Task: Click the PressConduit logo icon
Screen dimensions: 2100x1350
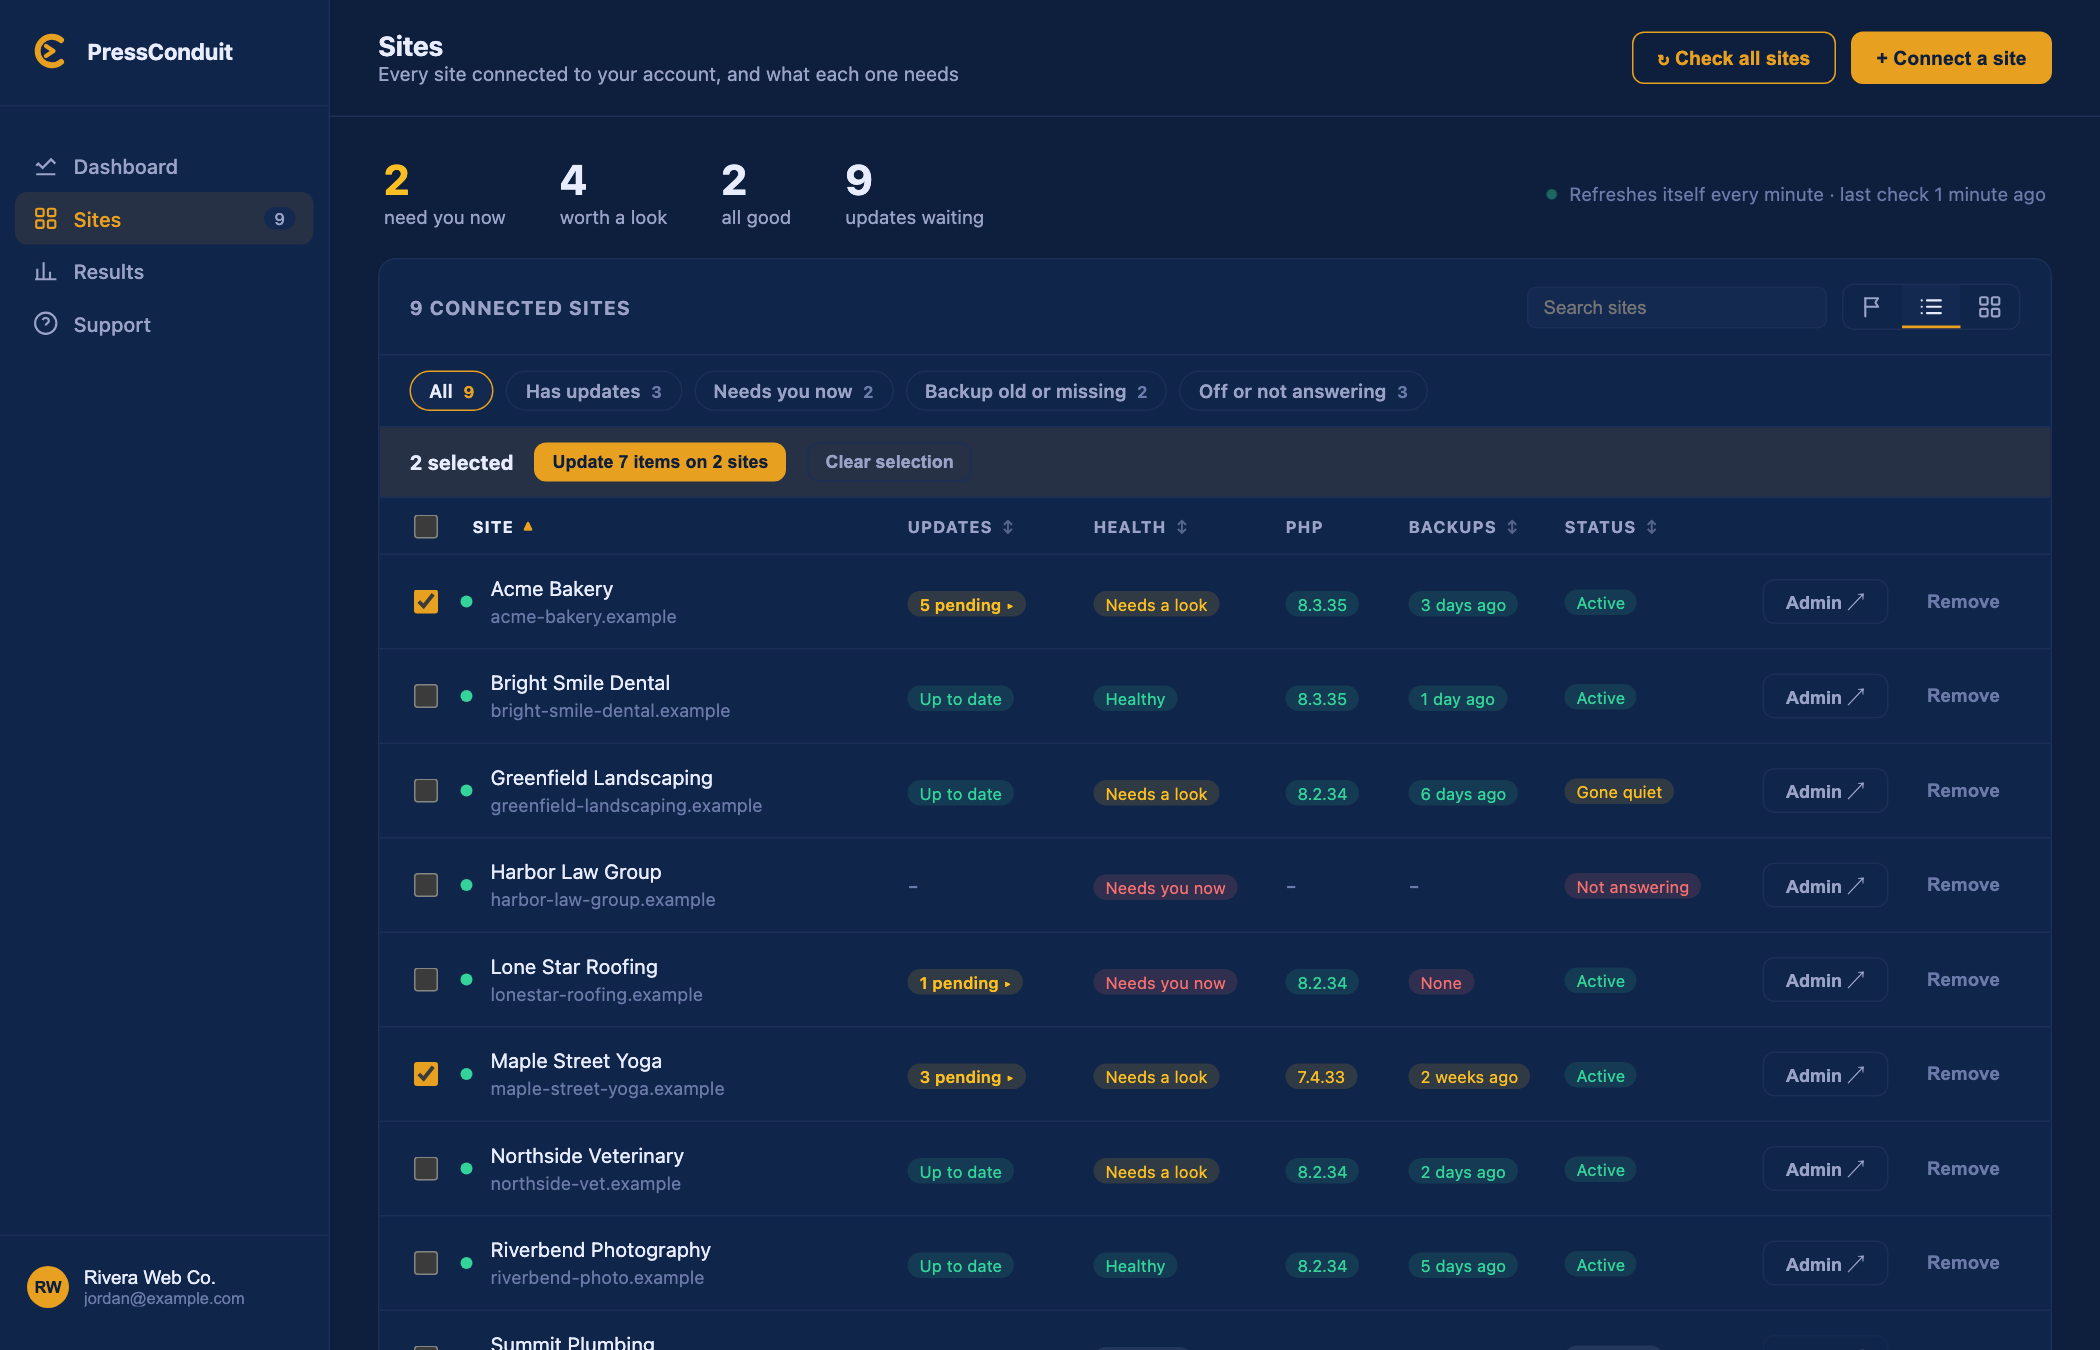Action: click(50, 52)
